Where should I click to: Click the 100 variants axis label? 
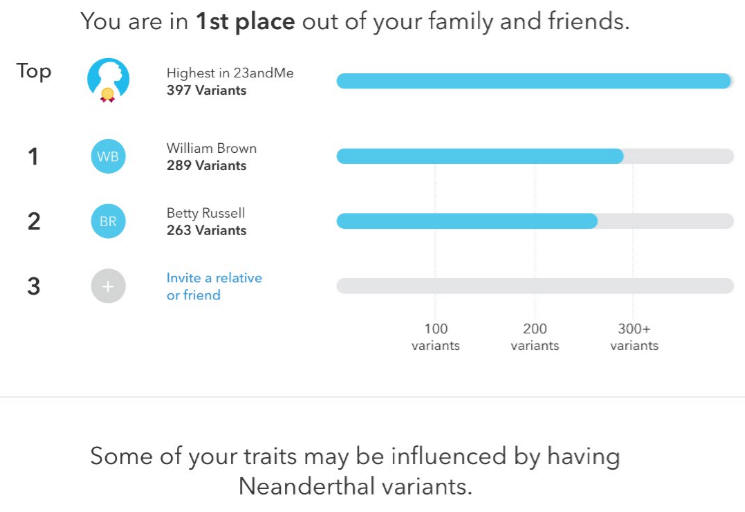click(x=436, y=337)
